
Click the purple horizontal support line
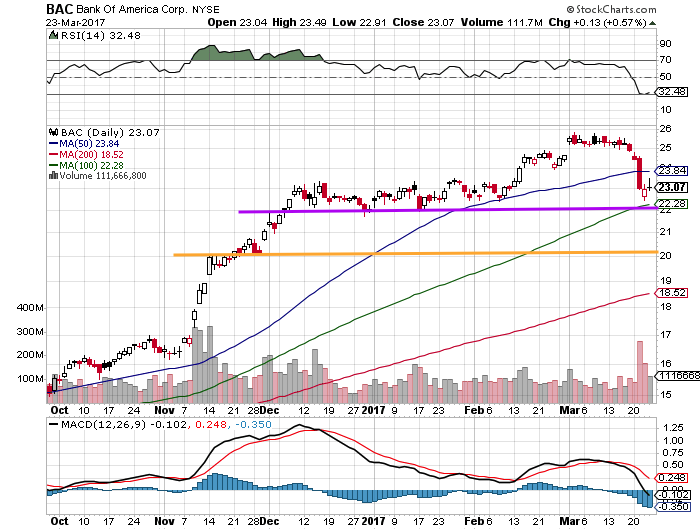448,210
